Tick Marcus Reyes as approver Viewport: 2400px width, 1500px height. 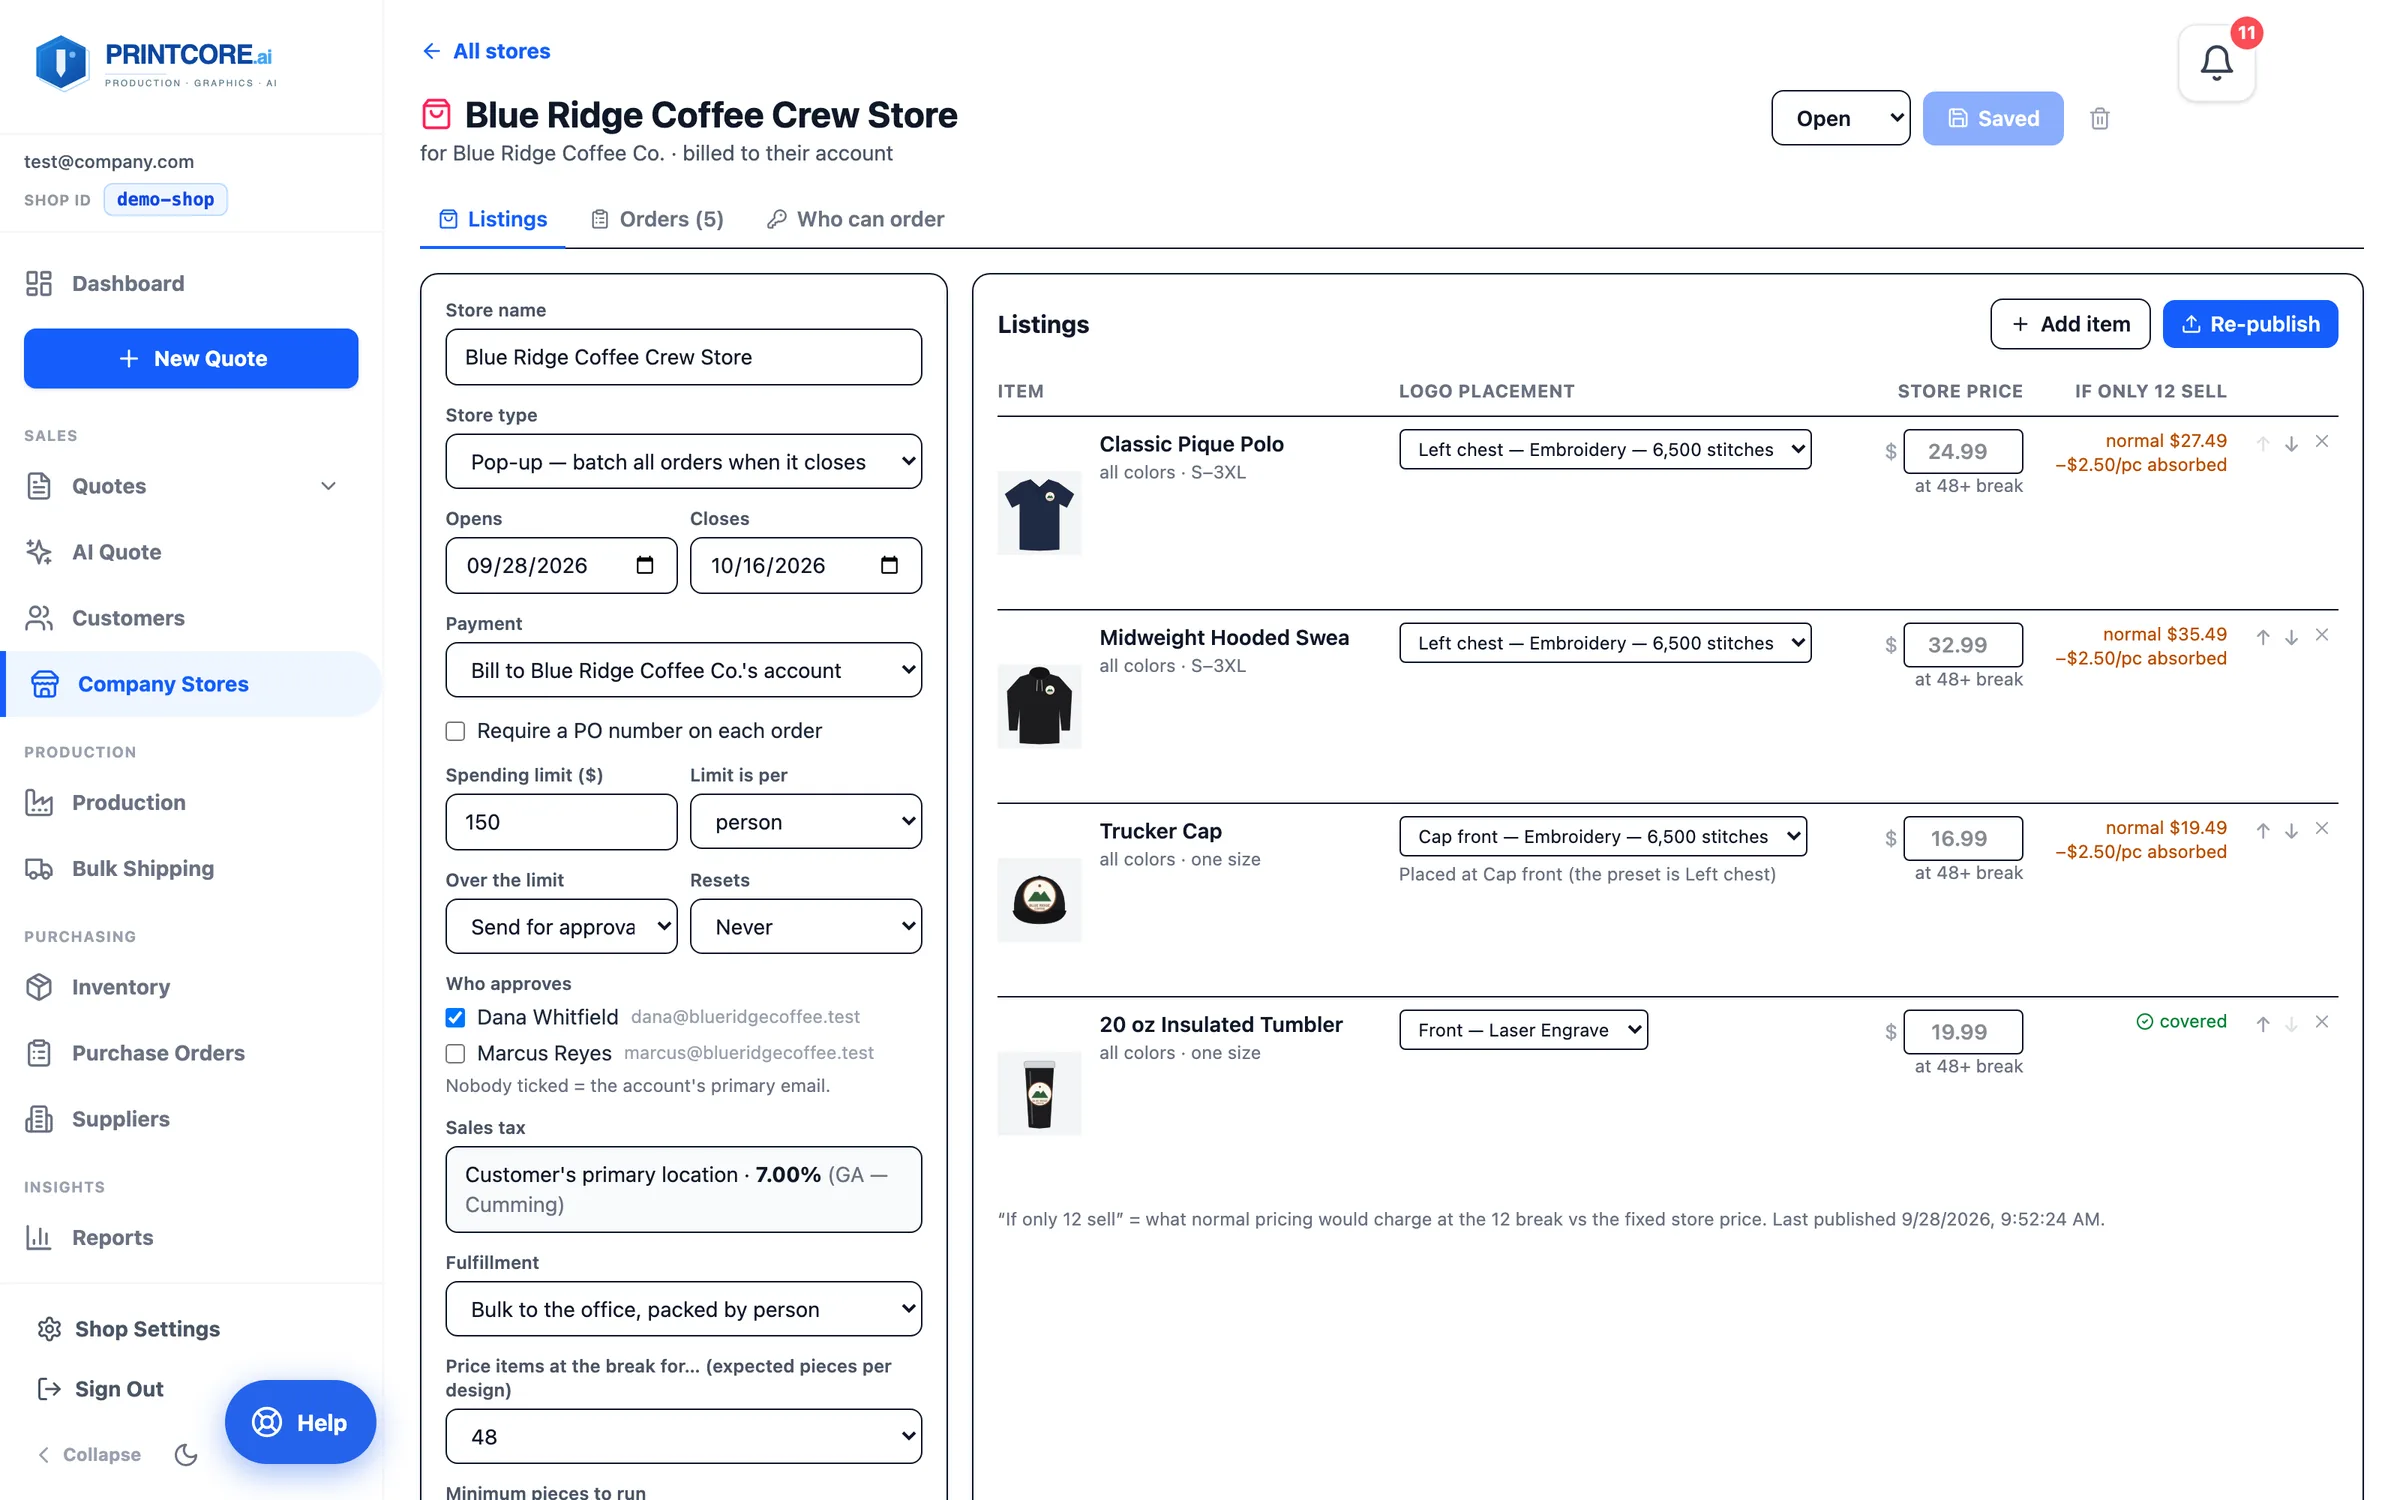[x=455, y=1053]
